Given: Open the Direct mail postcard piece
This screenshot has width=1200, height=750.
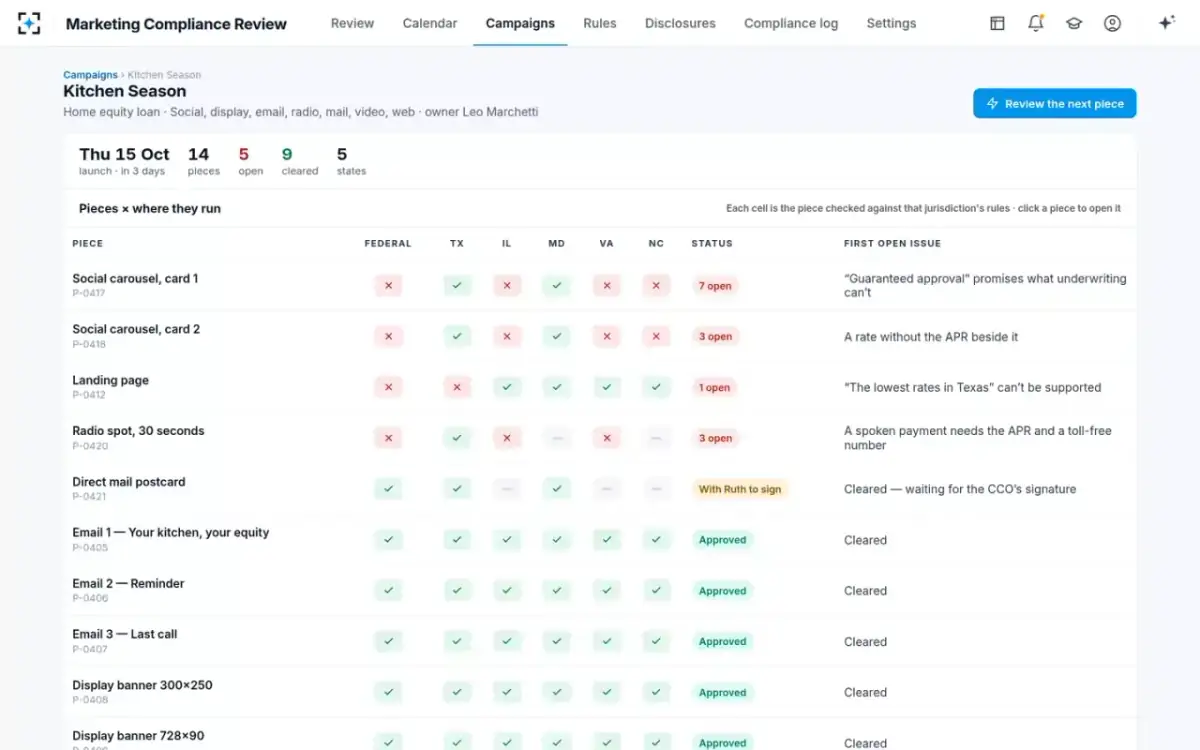Looking at the screenshot, I should [129, 482].
